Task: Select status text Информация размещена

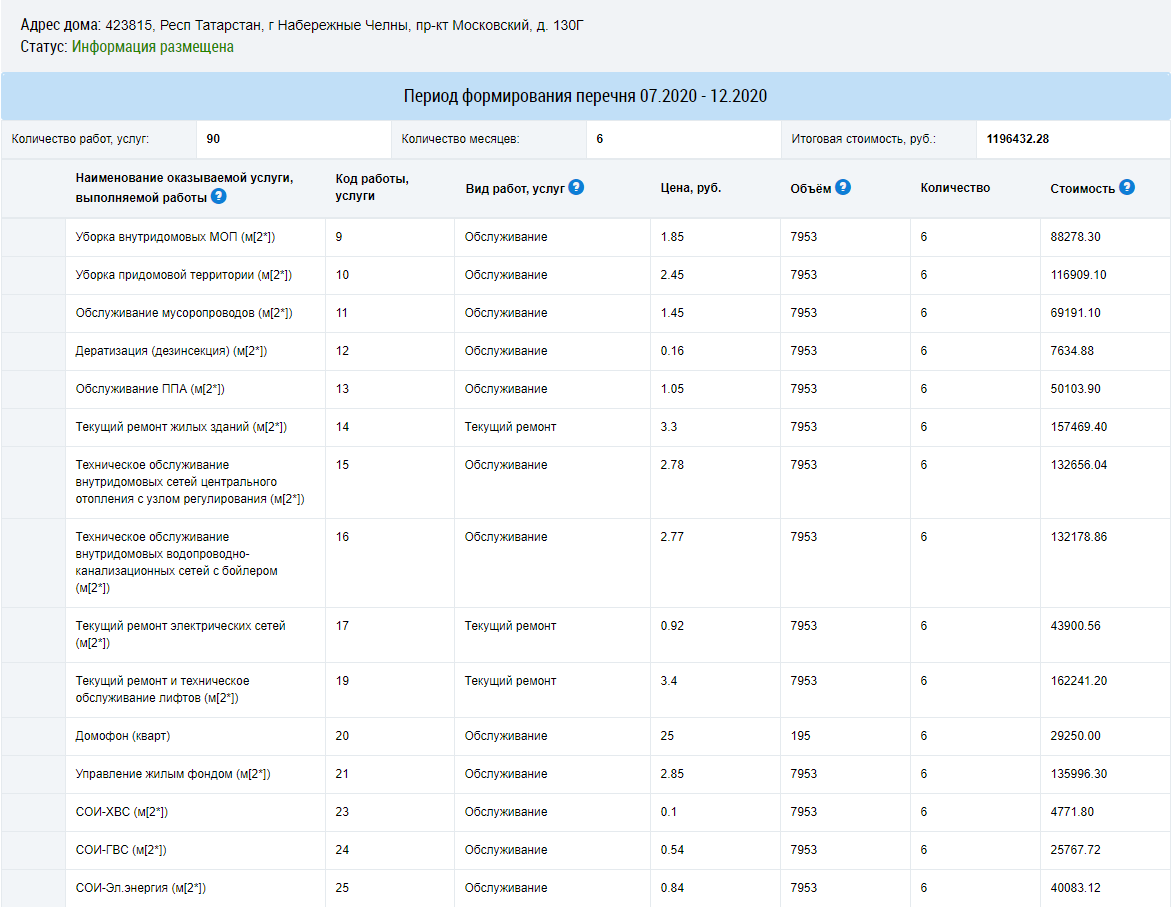Action: 153,46
